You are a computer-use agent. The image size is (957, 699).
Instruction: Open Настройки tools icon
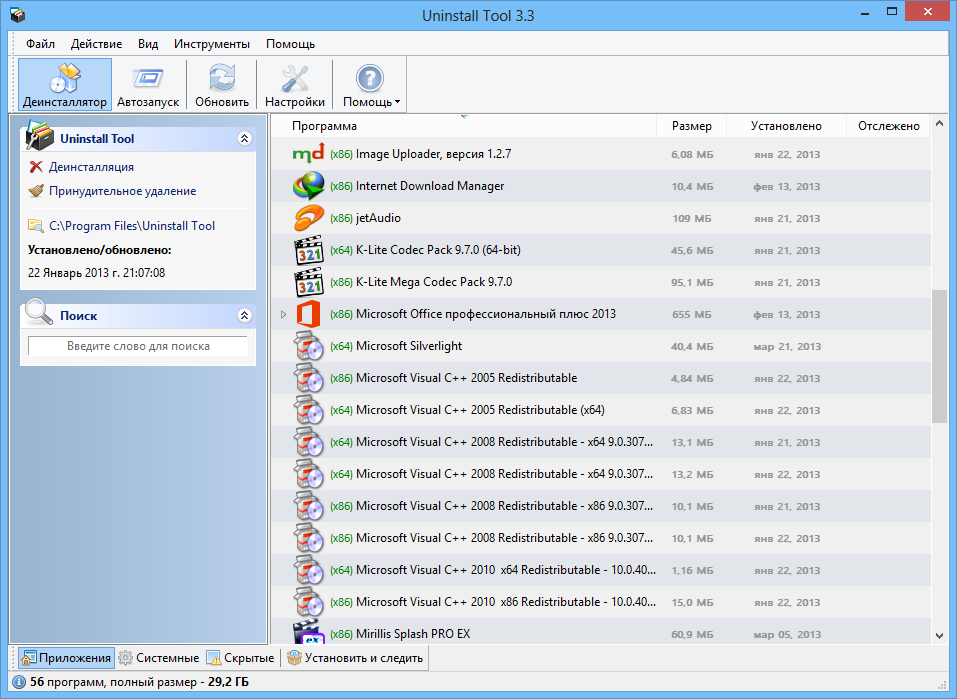294,78
